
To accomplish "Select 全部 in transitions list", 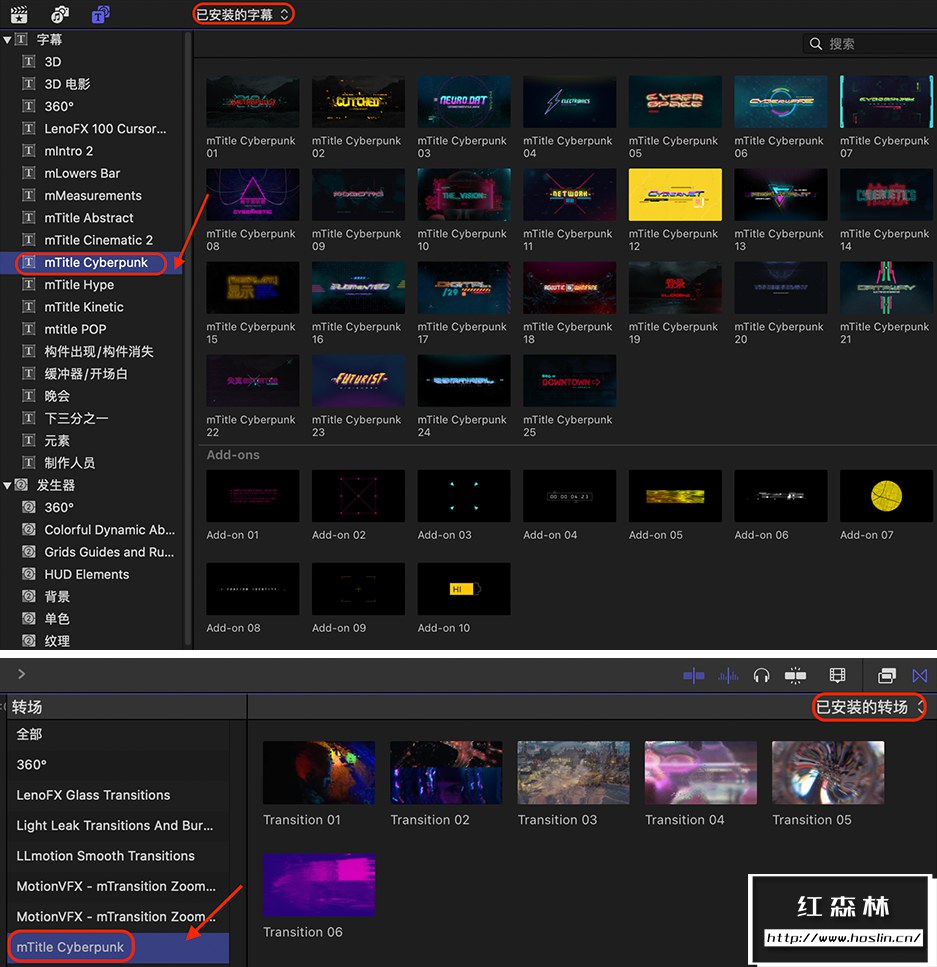I will point(29,734).
